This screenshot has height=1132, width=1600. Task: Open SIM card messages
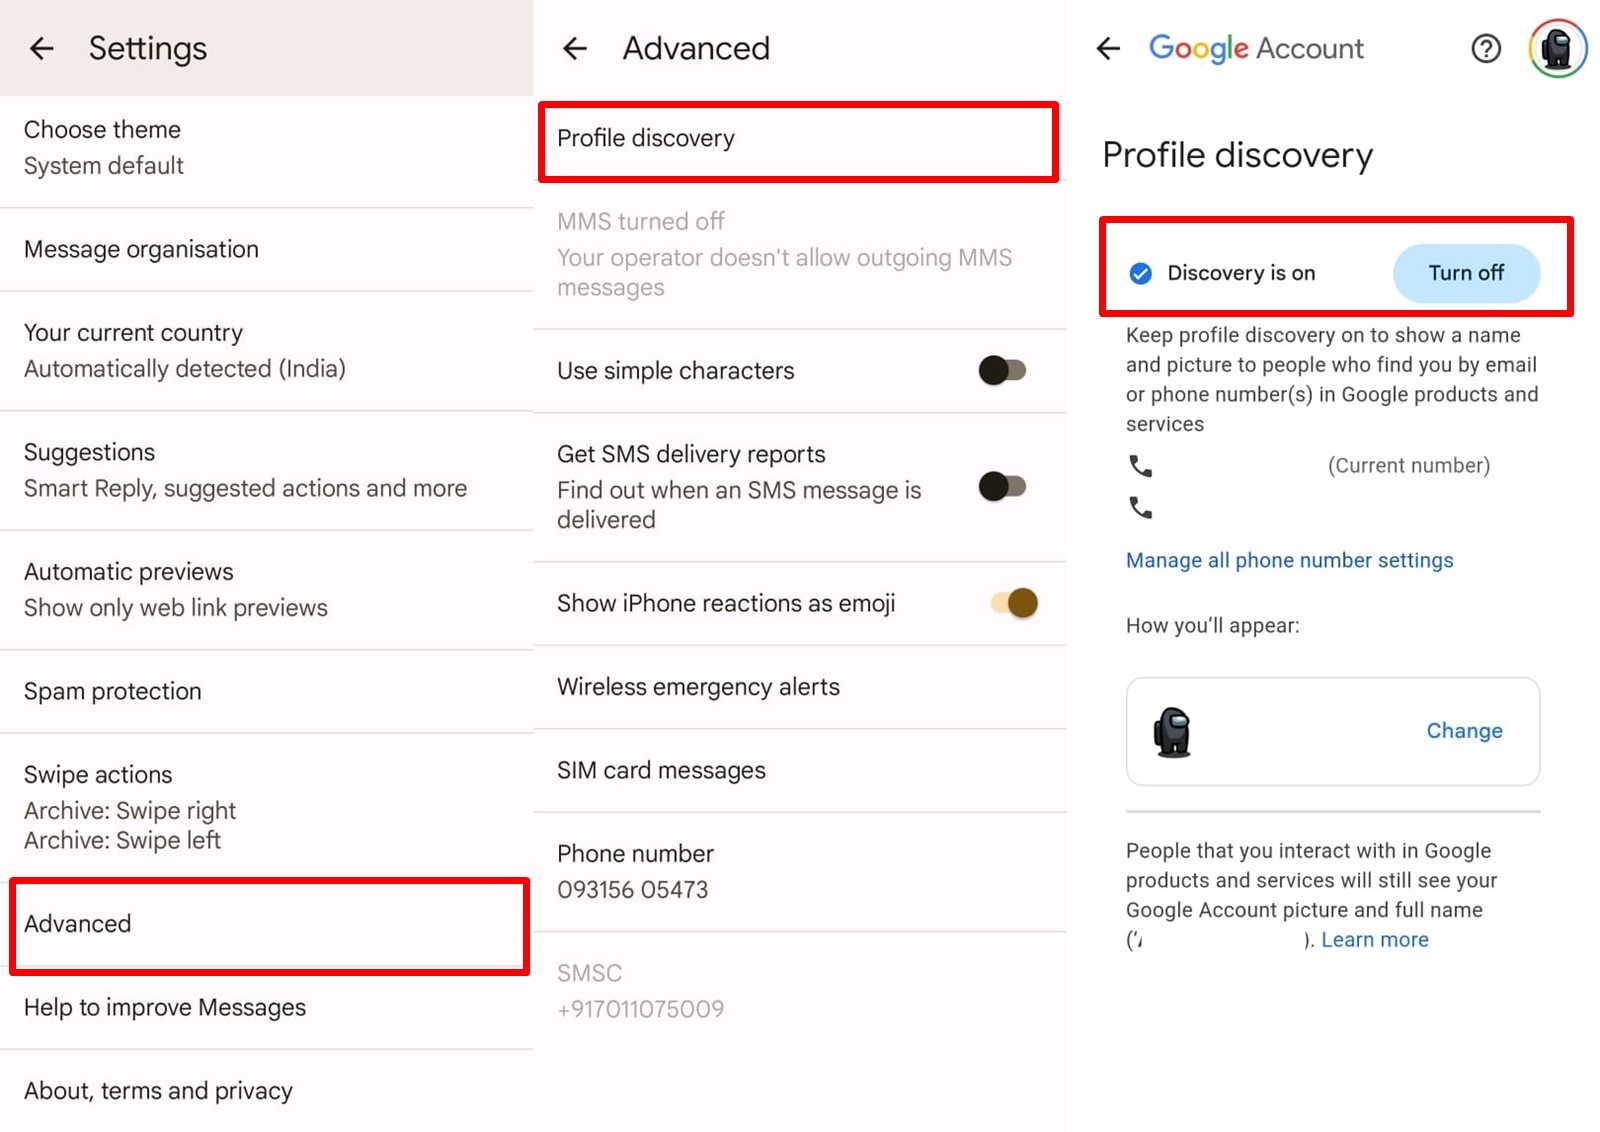[x=661, y=770]
